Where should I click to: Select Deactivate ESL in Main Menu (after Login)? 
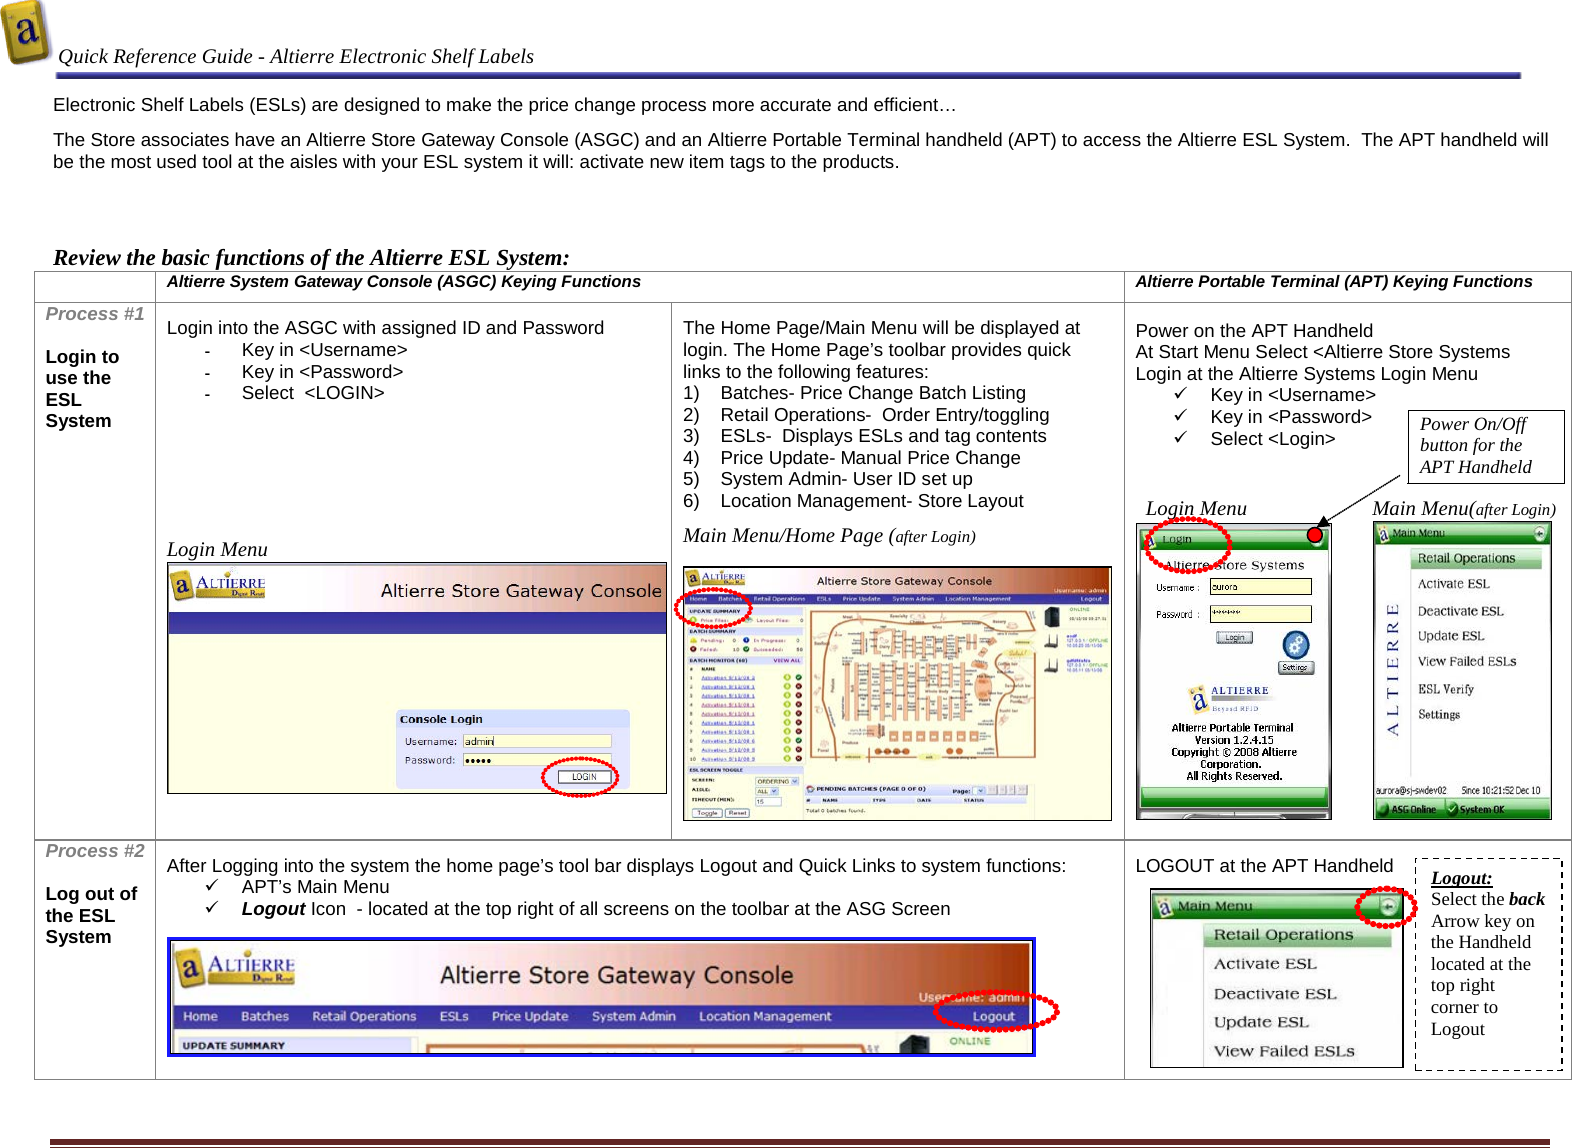pyautogui.click(x=1461, y=611)
